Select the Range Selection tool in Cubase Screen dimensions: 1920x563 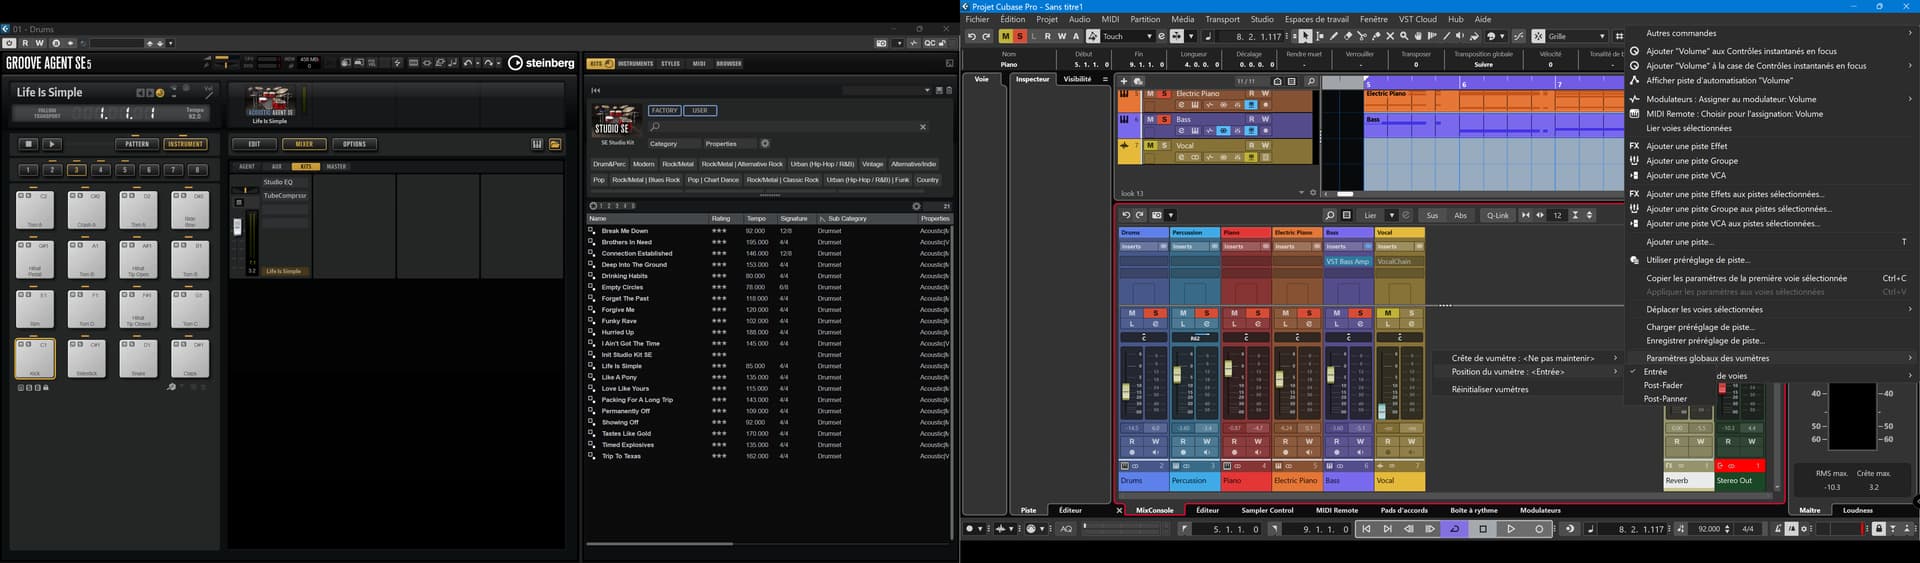[1320, 36]
